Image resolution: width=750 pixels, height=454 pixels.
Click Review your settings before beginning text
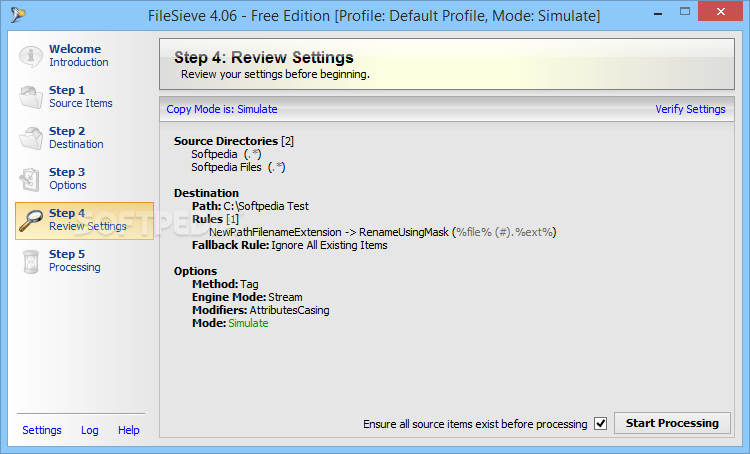pyautogui.click(x=275, y=74)
